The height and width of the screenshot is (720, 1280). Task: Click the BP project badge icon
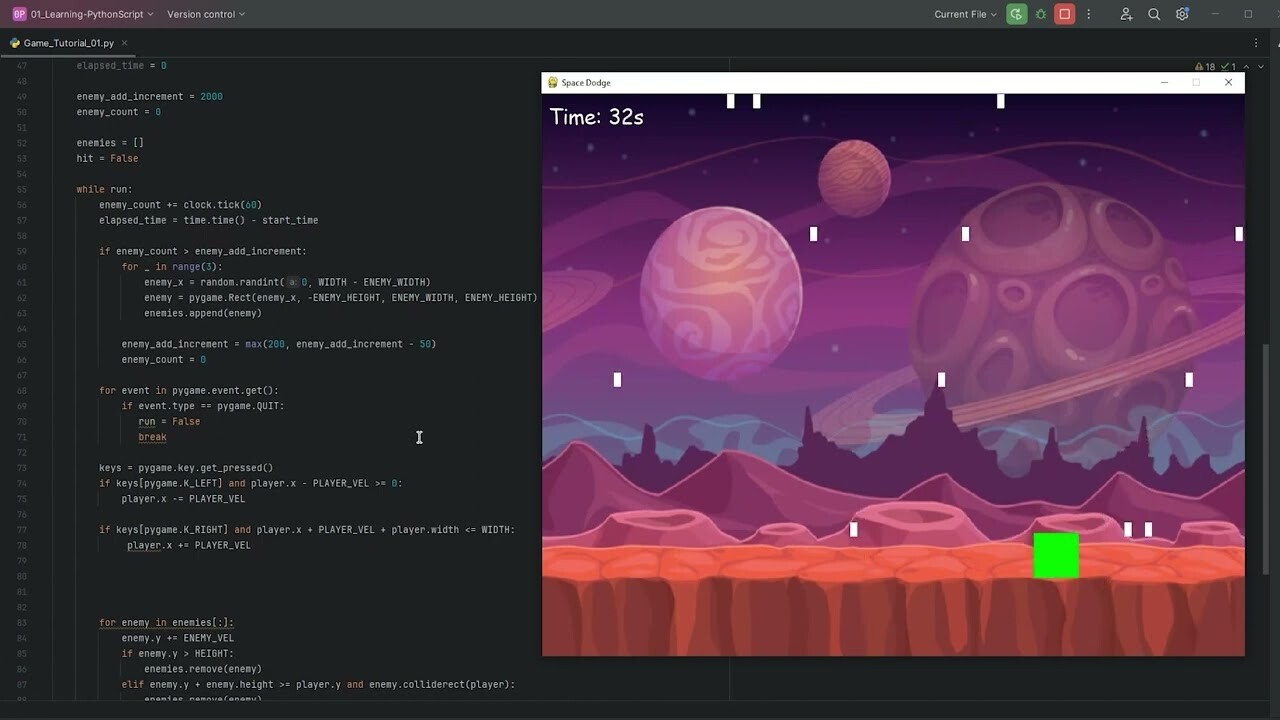(19, 14)
